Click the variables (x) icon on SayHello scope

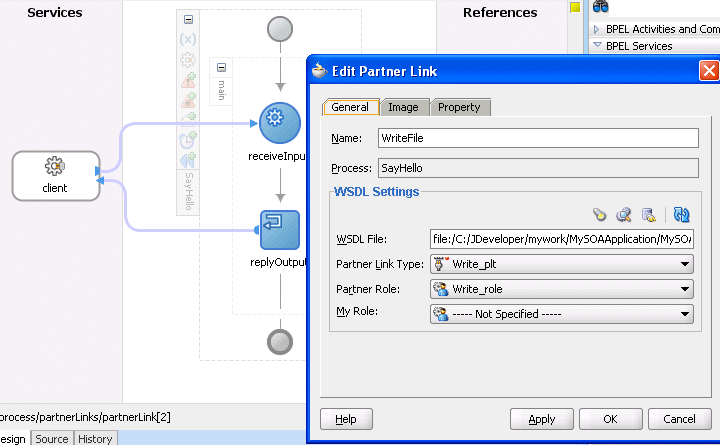click(x=188, y=39)
